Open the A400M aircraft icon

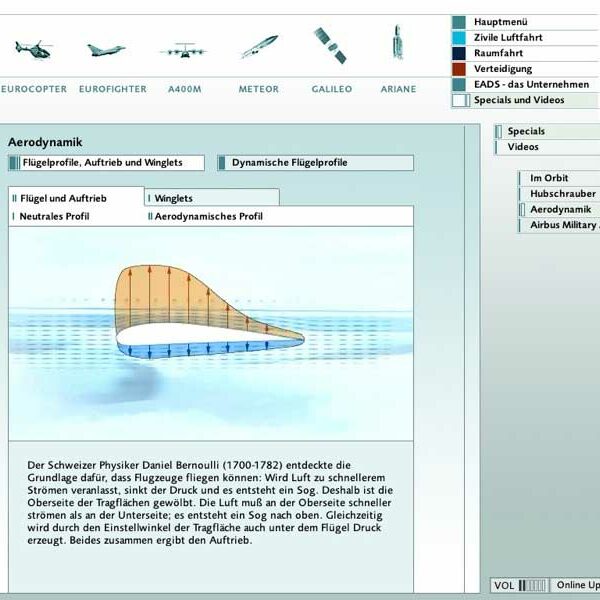[184, 48]
